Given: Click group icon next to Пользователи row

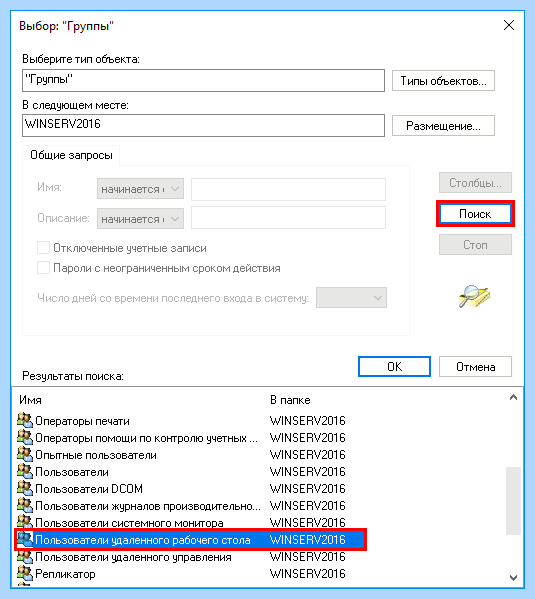Looking at the screenshot, I should pos(25,471).
